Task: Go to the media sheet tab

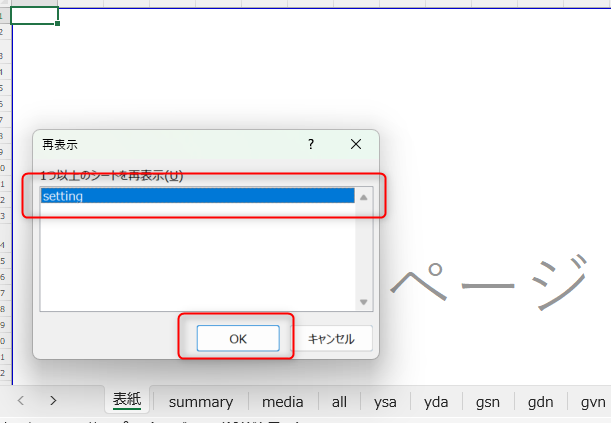Action: [283, 402]
